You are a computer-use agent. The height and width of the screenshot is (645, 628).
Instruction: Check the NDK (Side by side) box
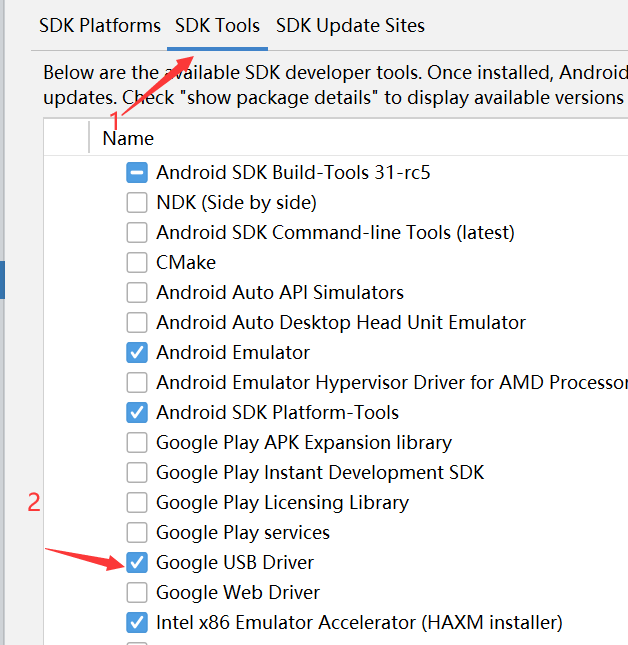tap(137, 202)
